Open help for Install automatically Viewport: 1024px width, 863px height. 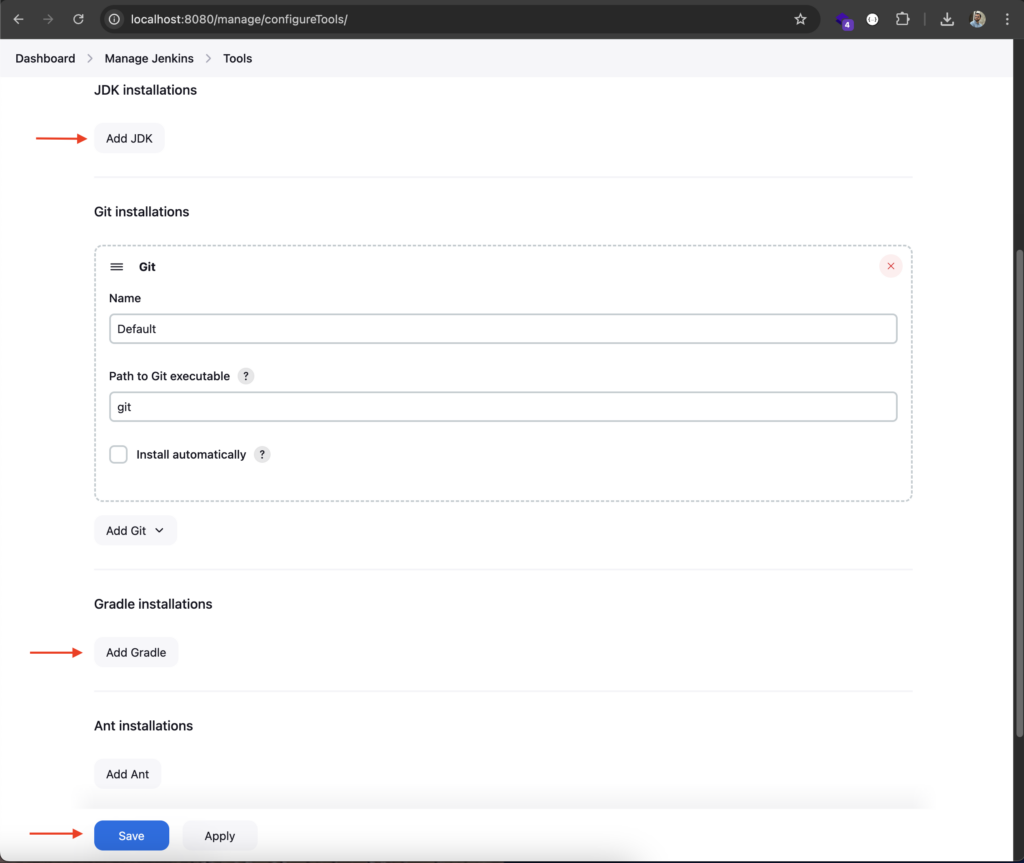coord(262,455)
